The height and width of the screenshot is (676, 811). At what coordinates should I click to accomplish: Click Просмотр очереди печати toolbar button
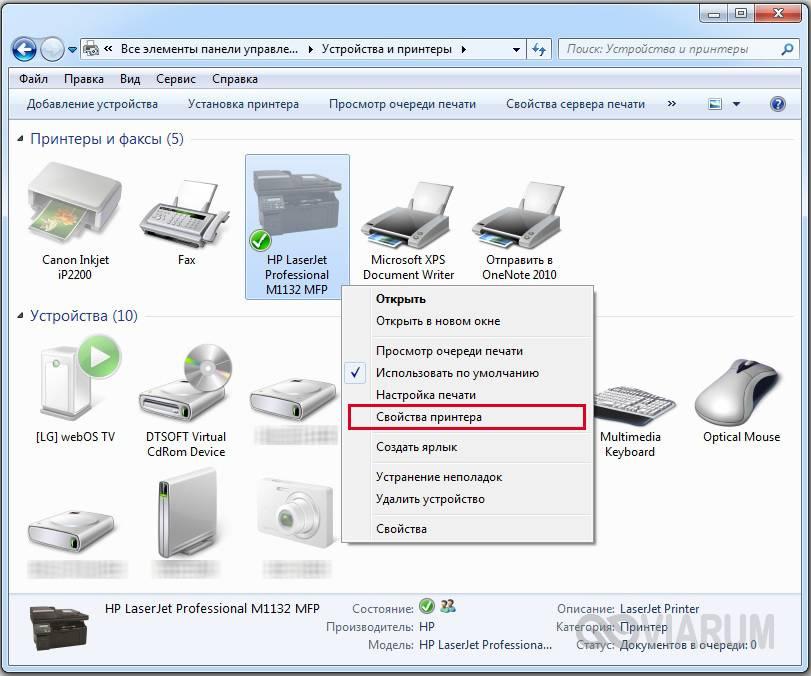402,104
